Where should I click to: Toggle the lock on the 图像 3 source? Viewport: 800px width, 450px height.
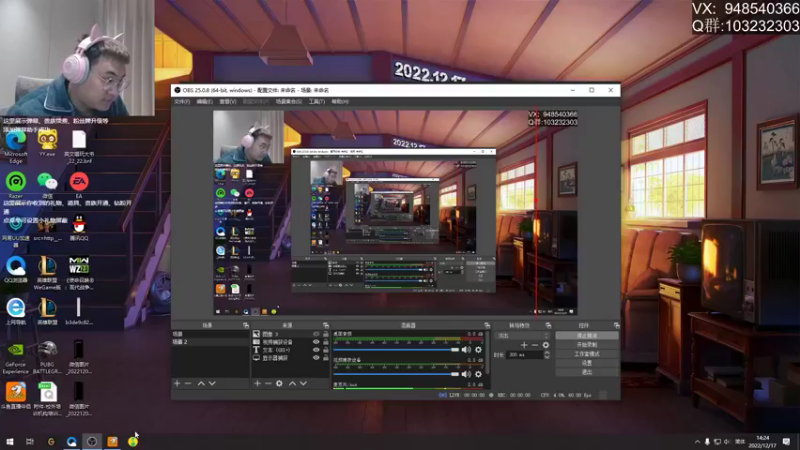[x=326, y=334]
